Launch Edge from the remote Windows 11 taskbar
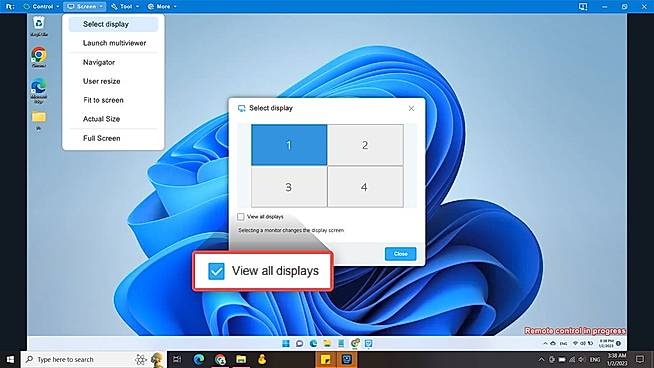Viewport: 654px width, 368px height. pos(313,343)
